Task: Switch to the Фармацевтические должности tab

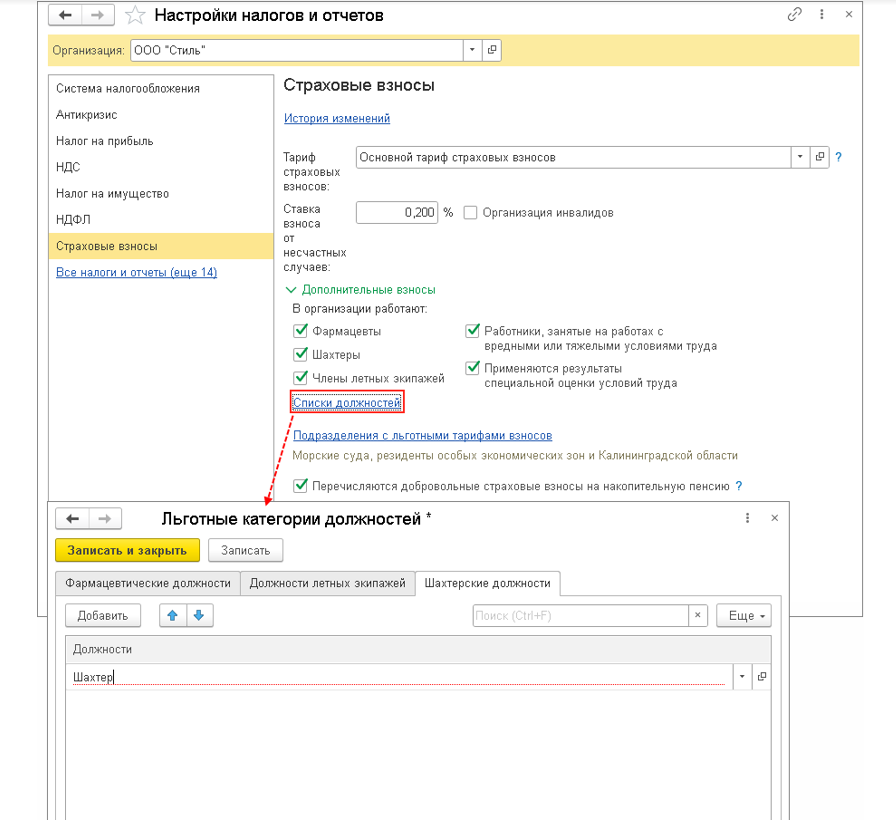Action: [148, 583]
